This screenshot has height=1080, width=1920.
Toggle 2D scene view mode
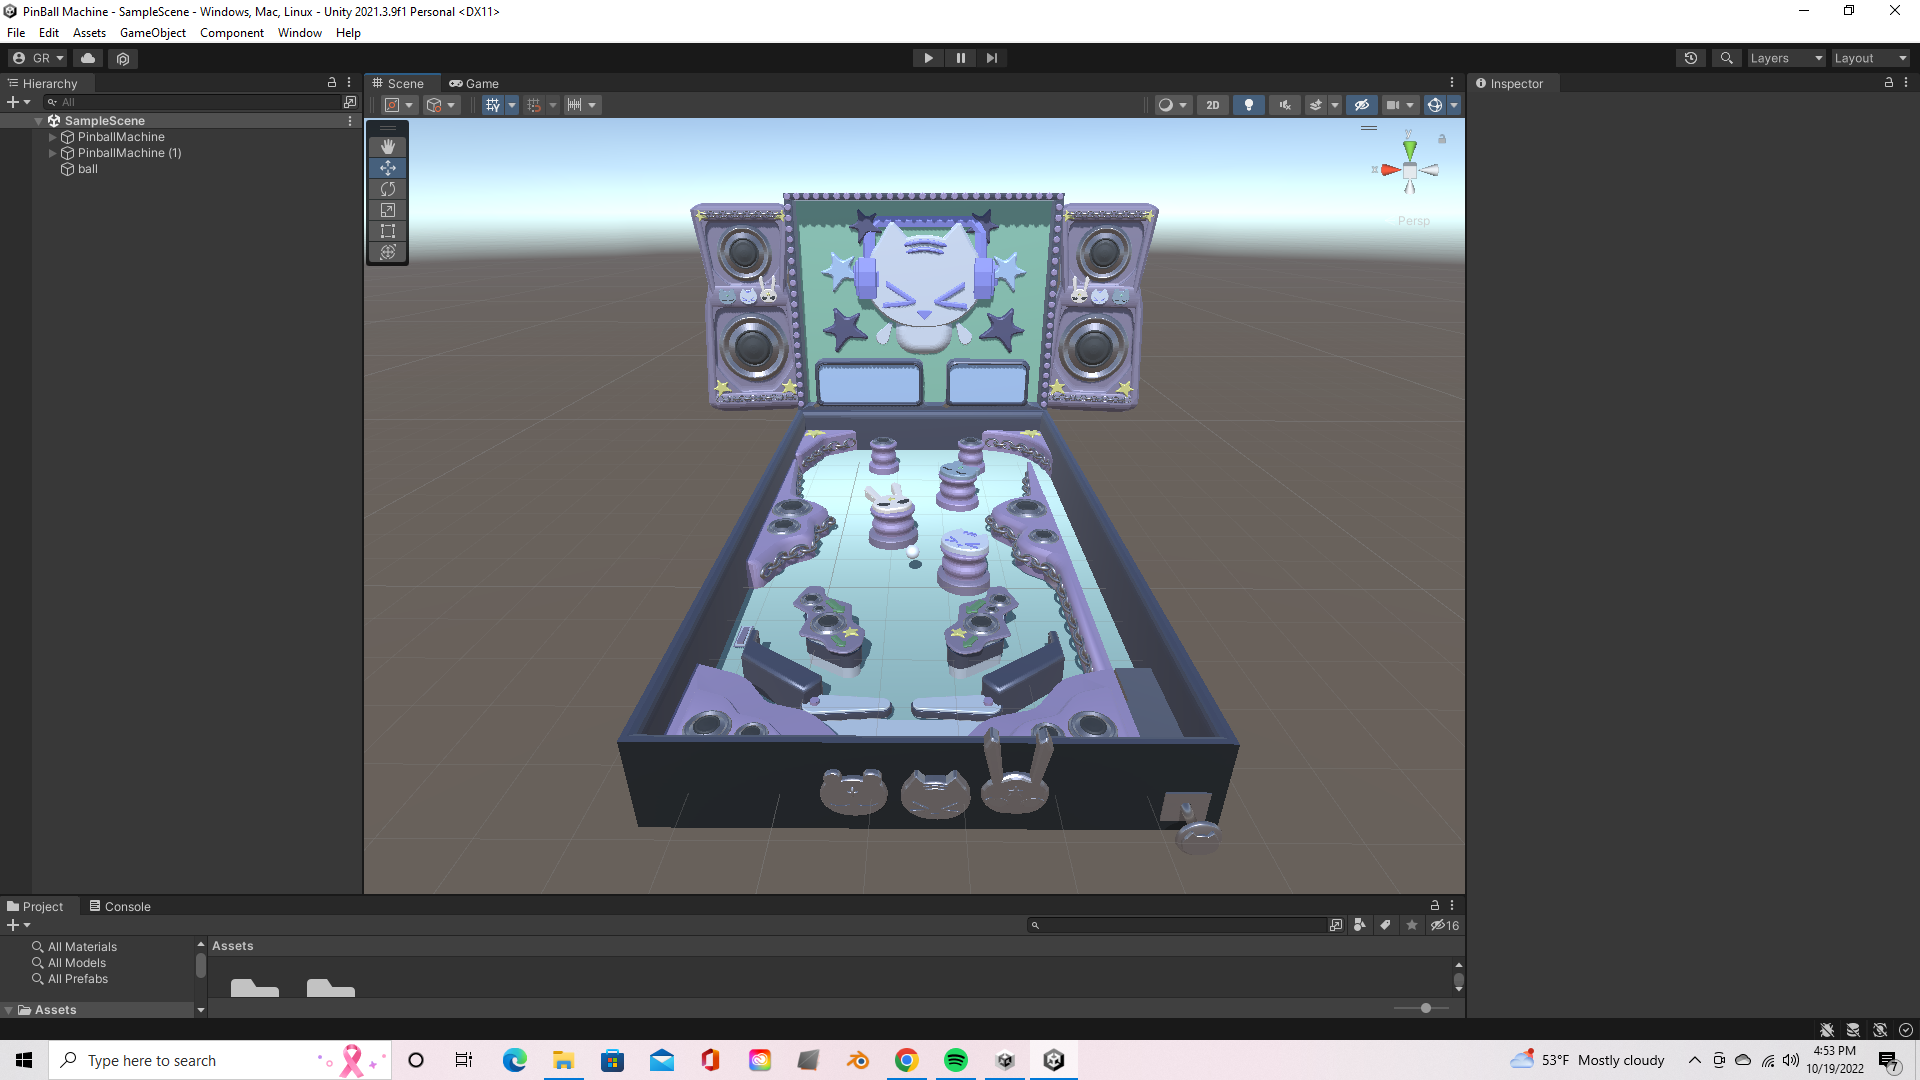(x=1212, y=105)
